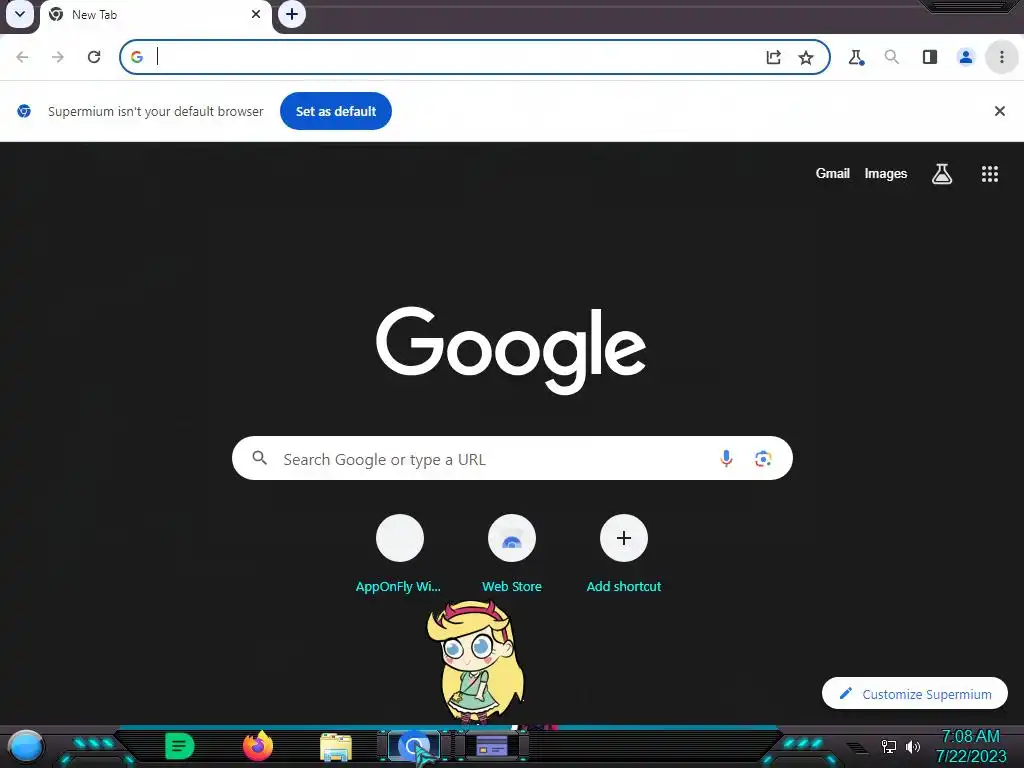Open Google Images link
This screenshot has height=768, width=1024.
886,173
